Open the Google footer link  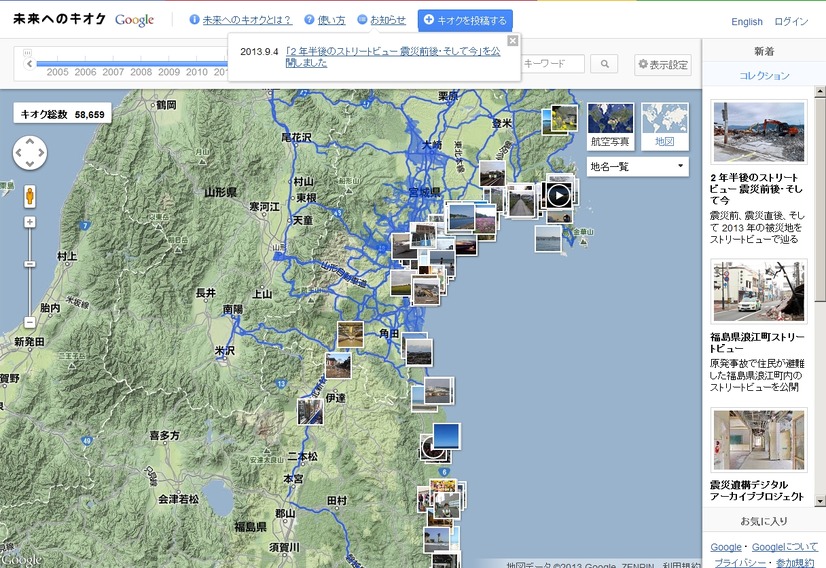[x=725, y=547]
